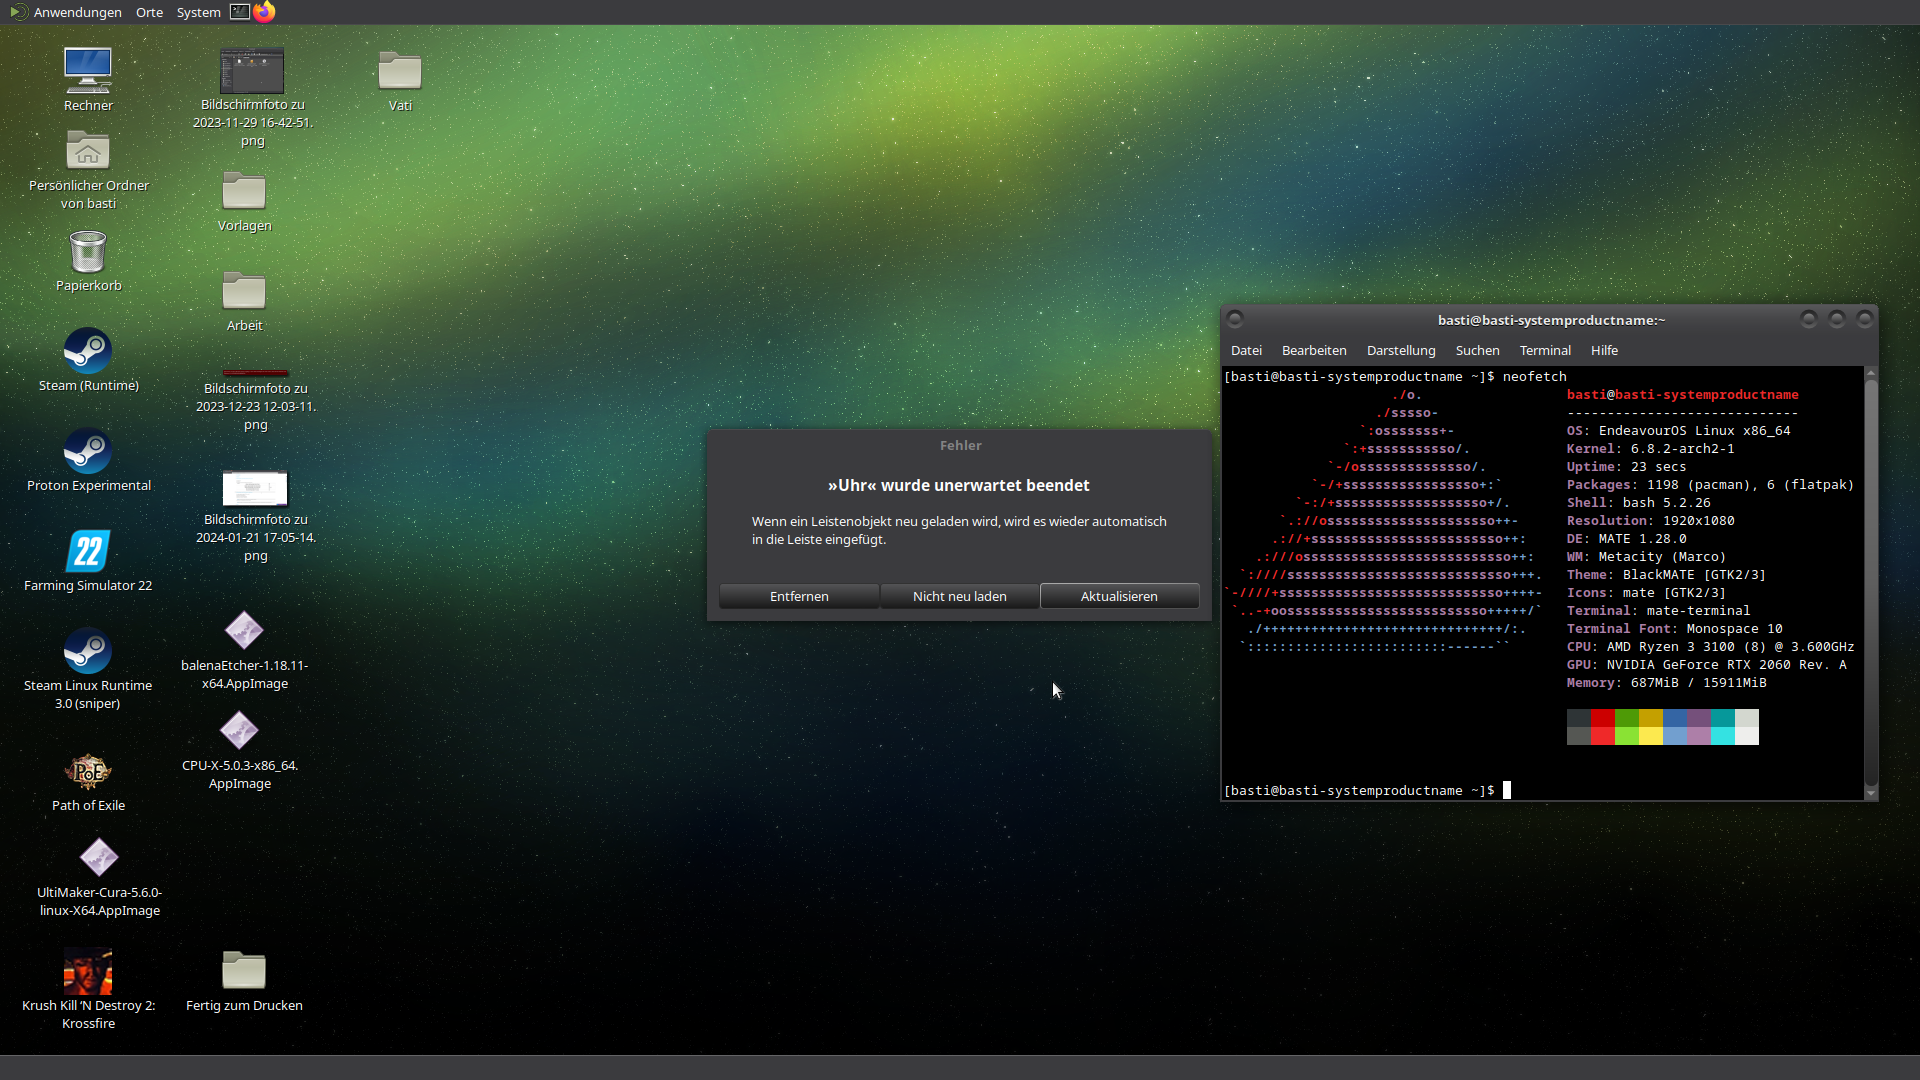Expand the Orte places menu
Viewport: 1920px width, 1080px height.
149,12
